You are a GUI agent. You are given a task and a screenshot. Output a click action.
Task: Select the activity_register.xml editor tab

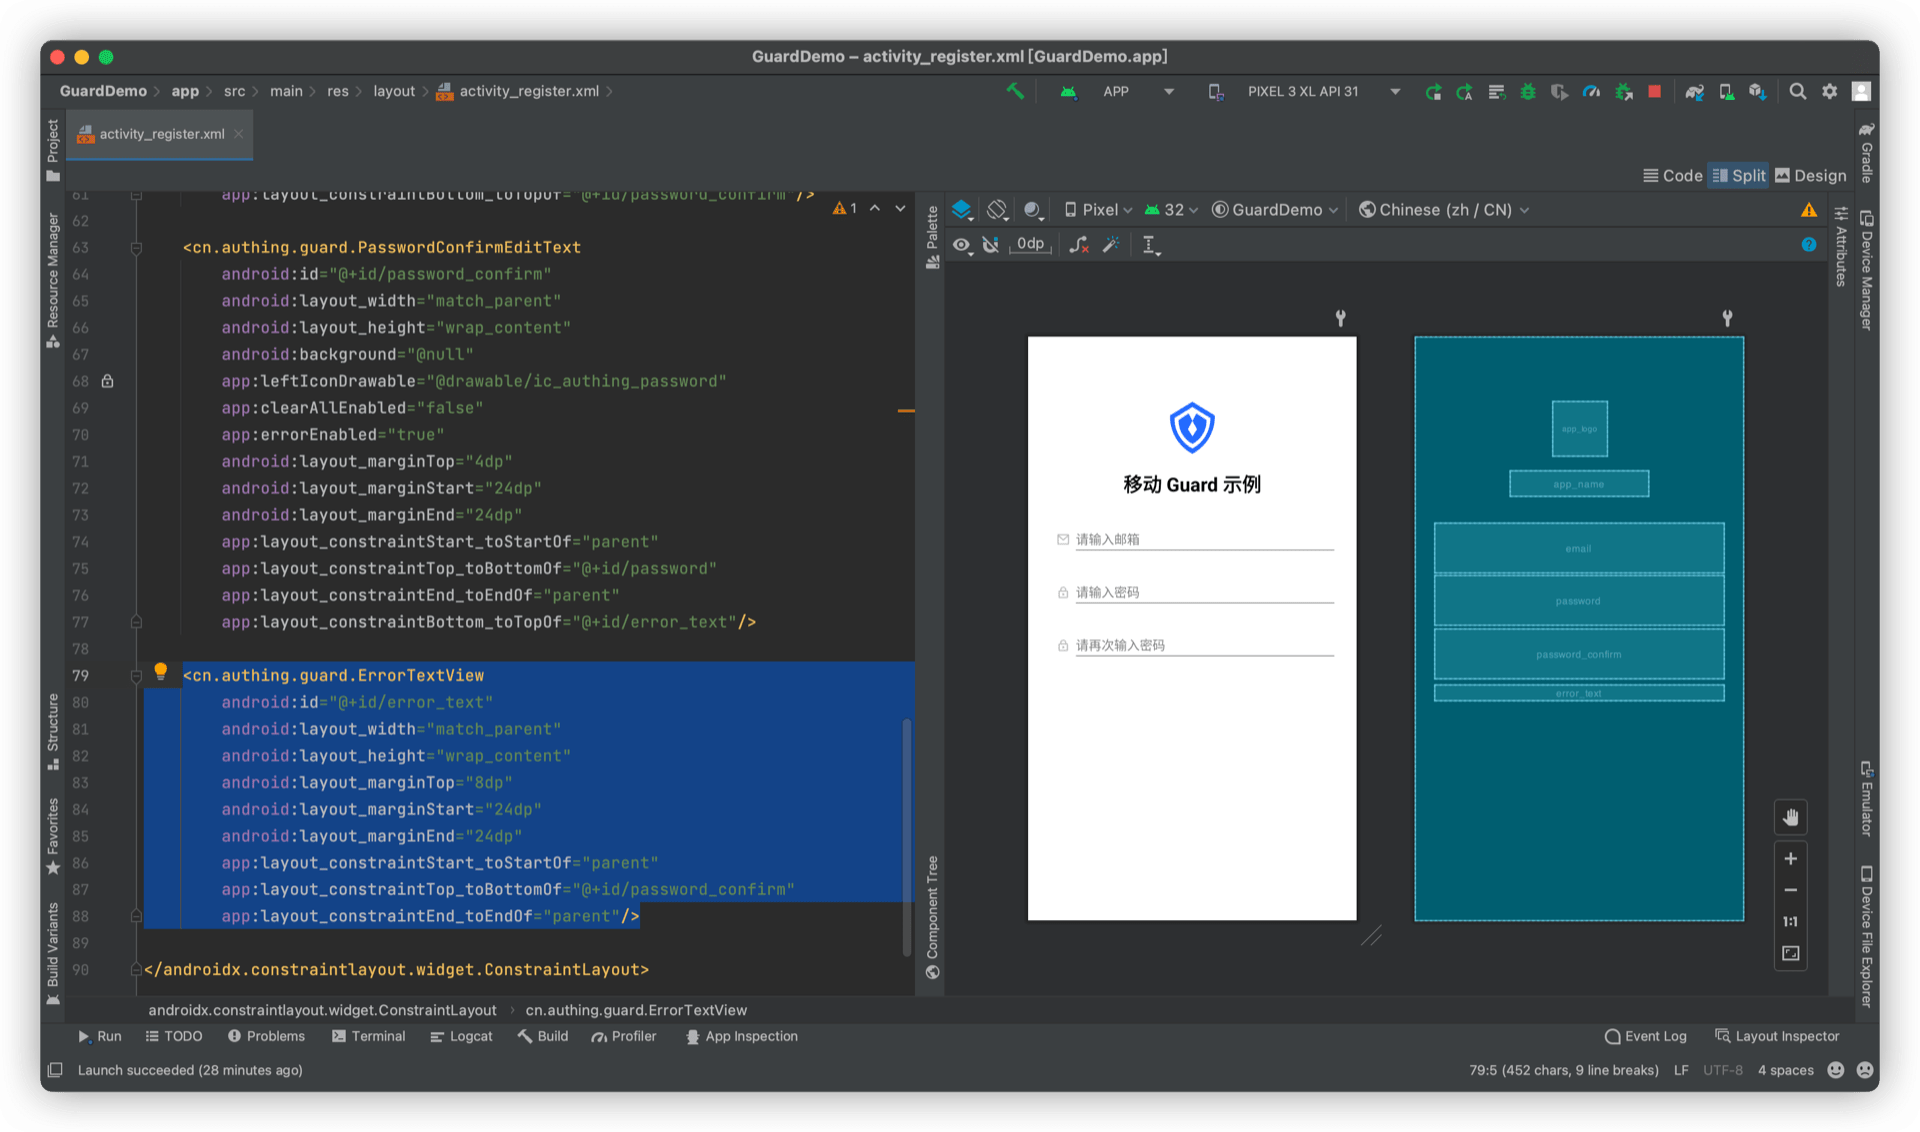(x=160, y=134)
